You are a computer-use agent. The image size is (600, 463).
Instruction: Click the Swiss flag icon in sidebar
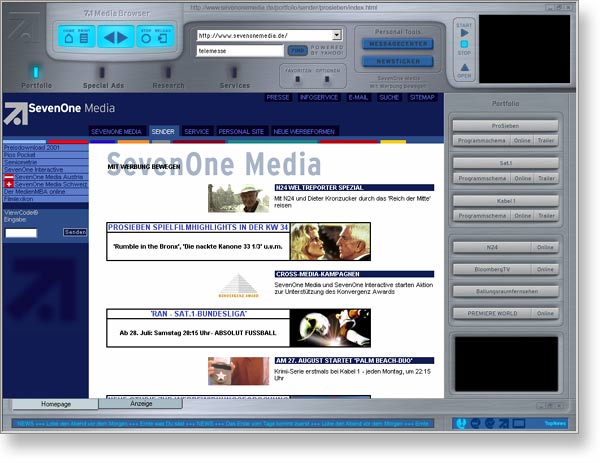(x=8, y=185)
